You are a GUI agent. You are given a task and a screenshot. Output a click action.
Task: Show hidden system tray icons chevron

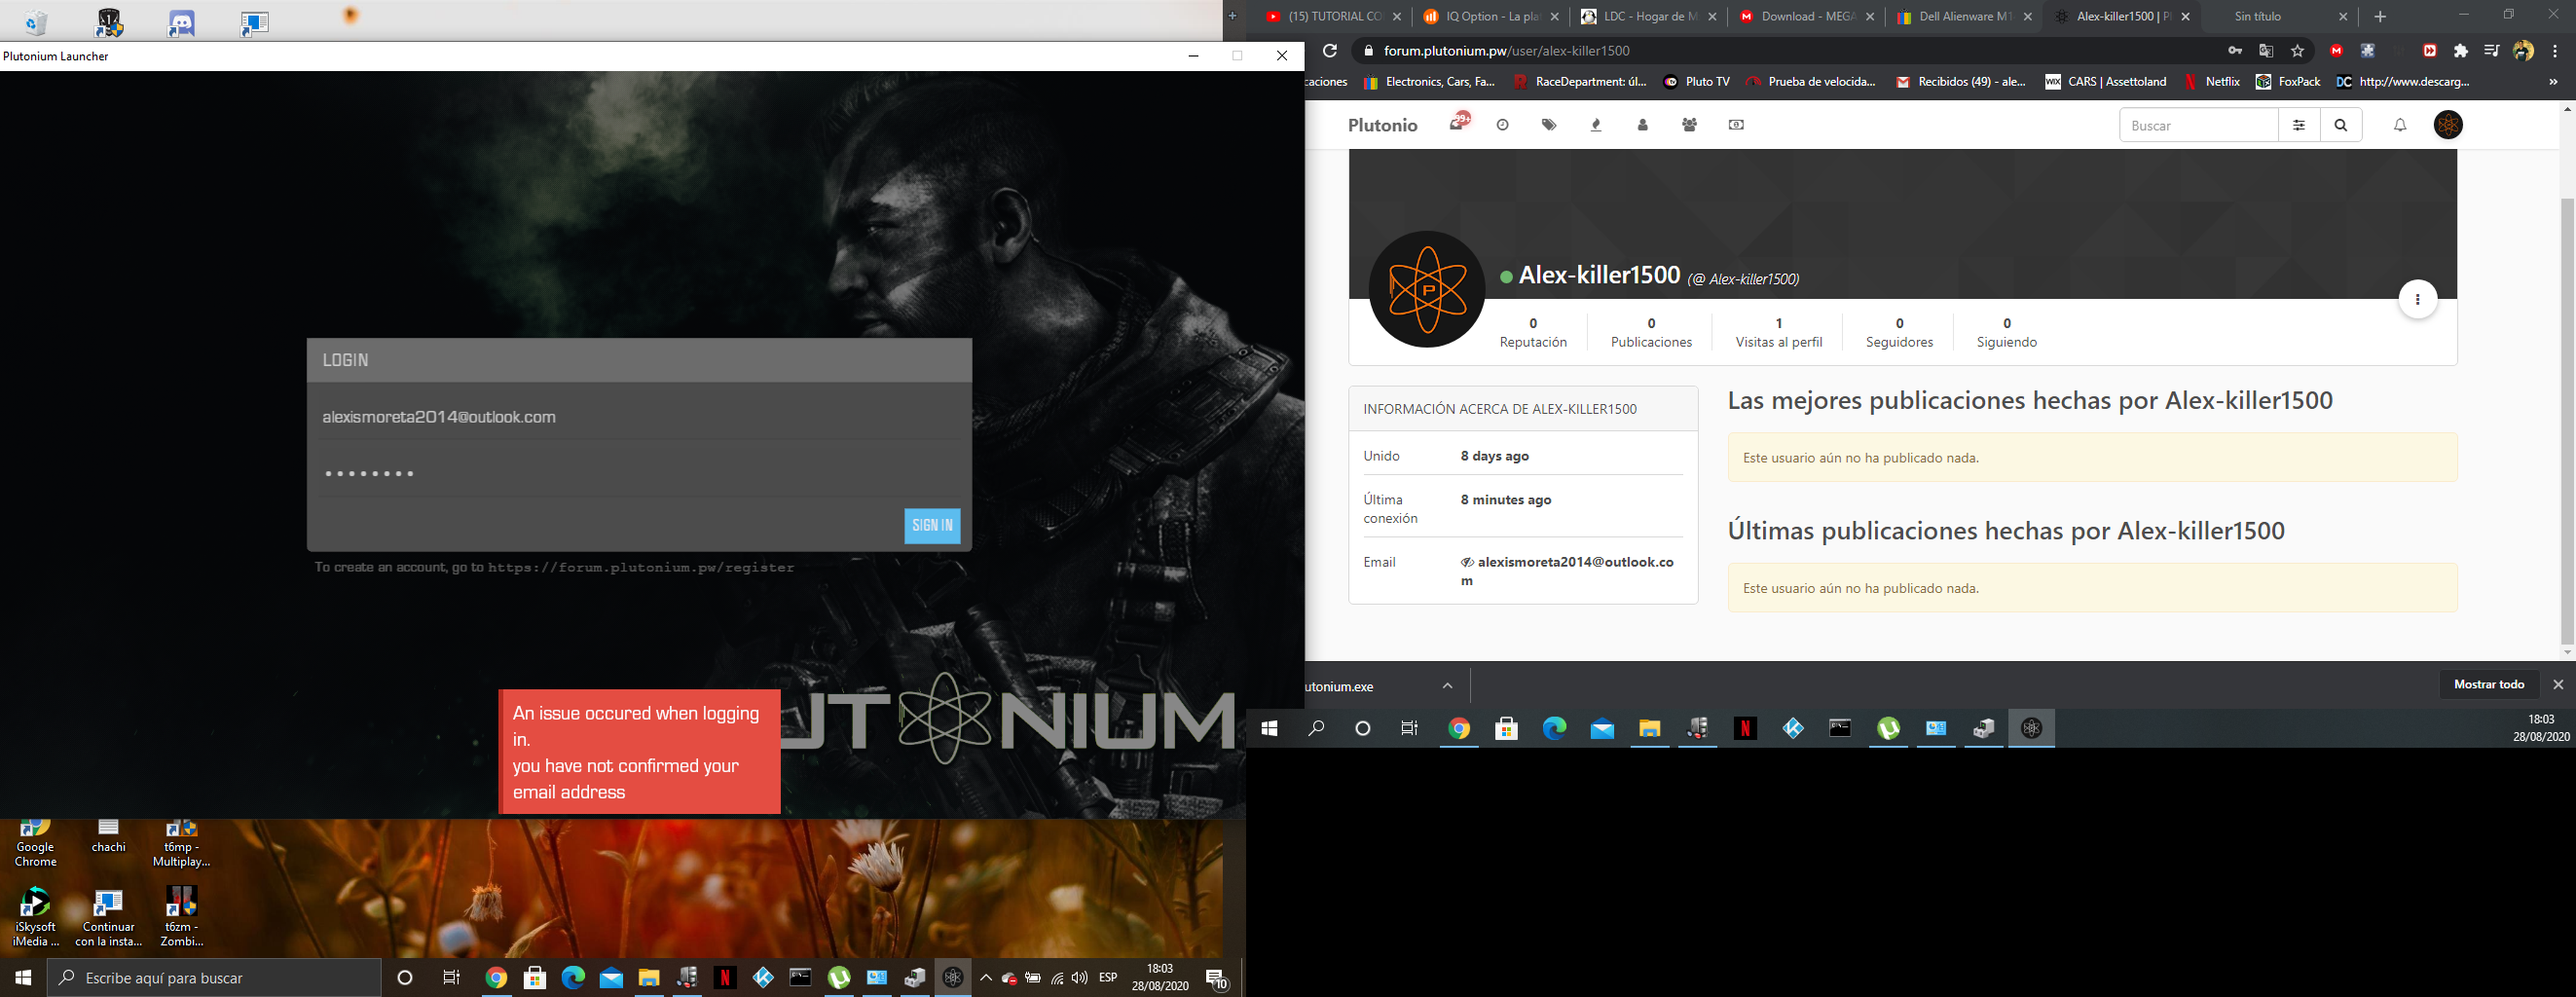tap(985, 978)
